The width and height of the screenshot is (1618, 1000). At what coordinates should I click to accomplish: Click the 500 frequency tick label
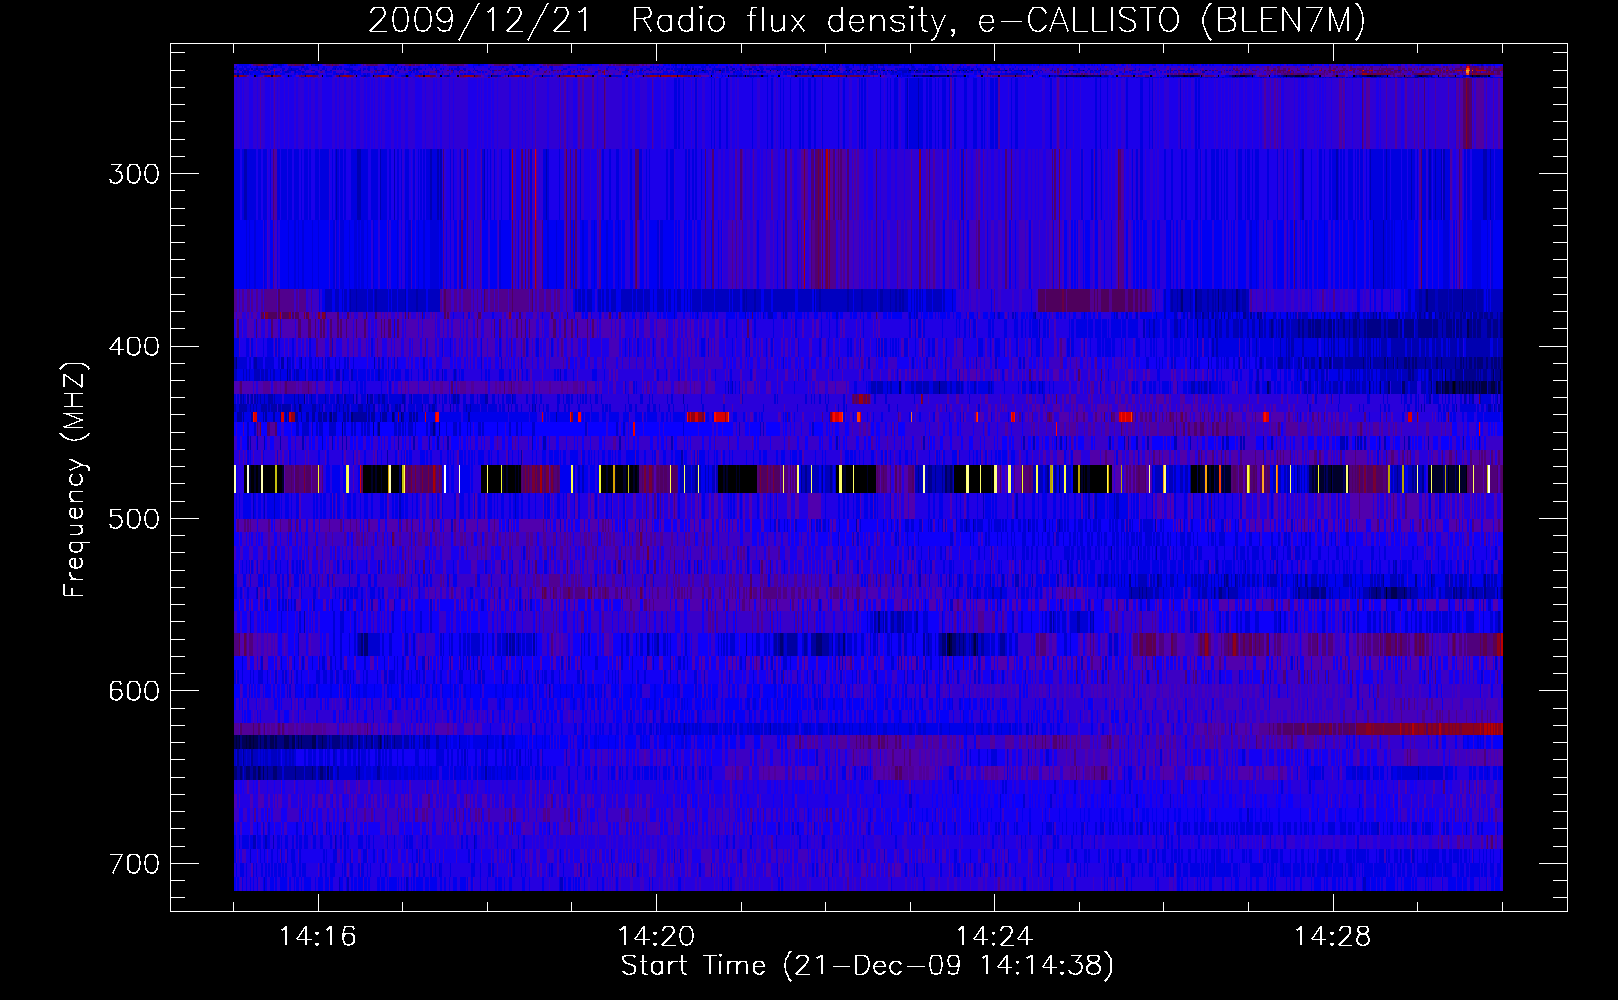click(134, 519)
